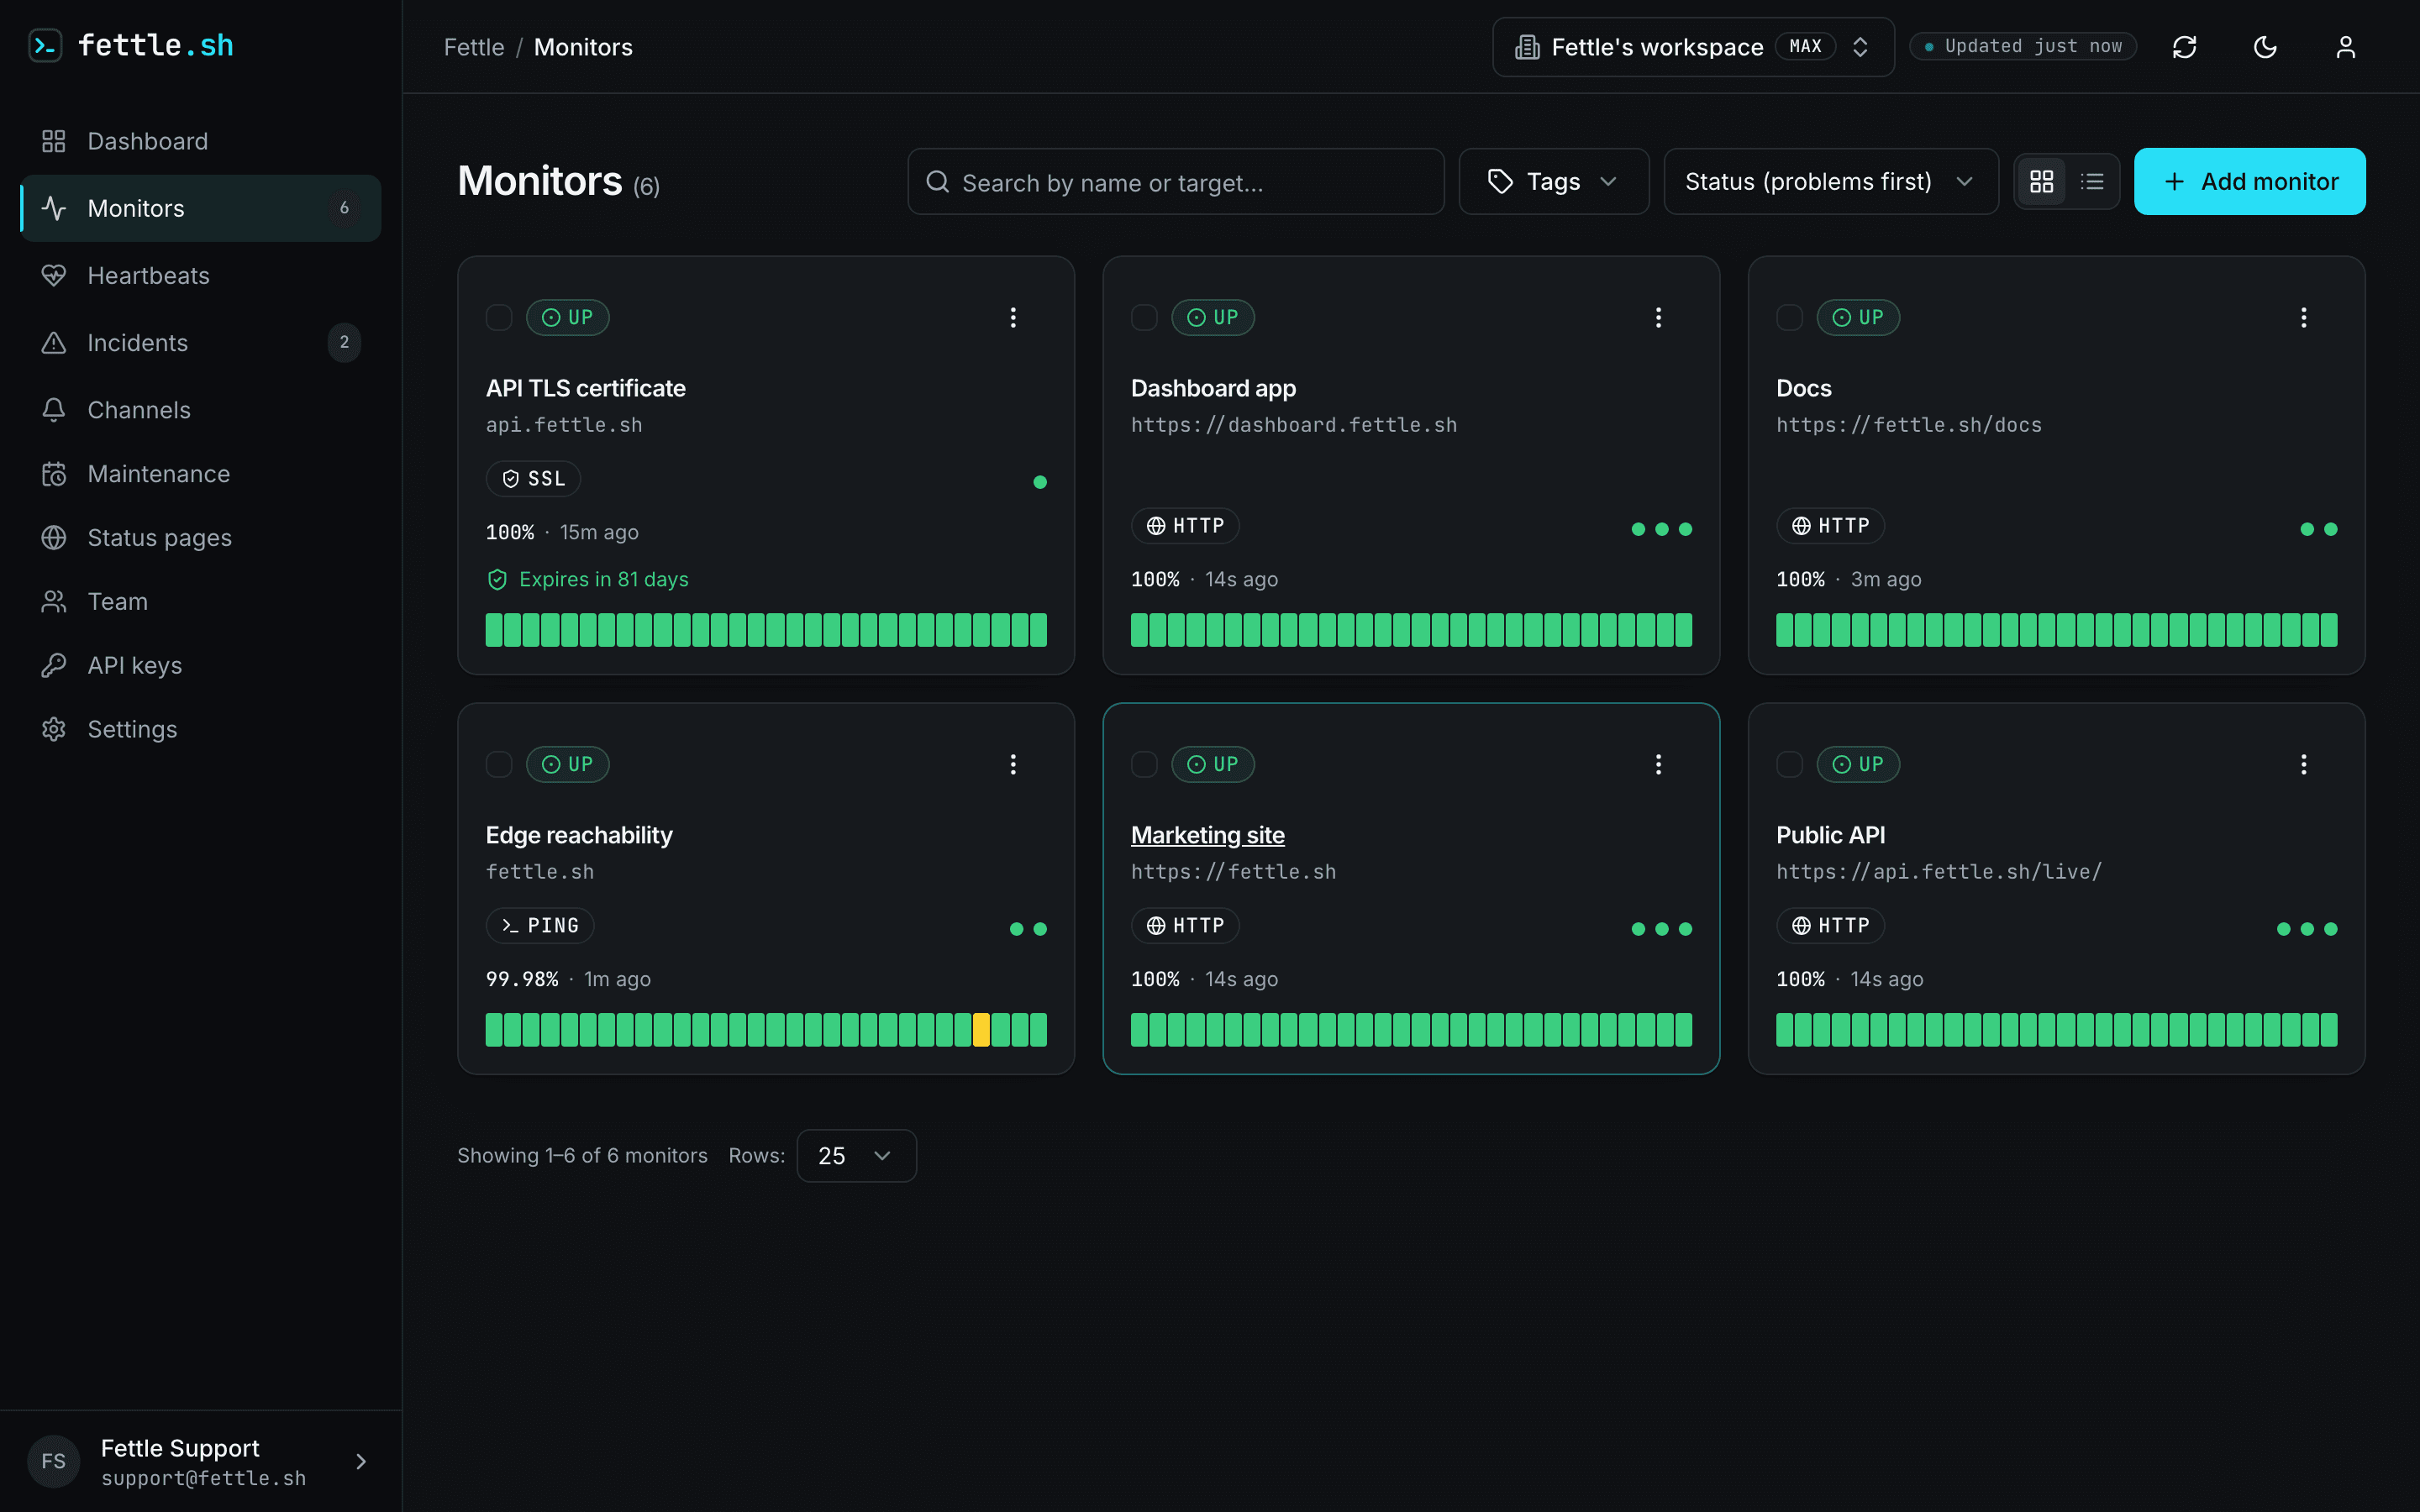Viewport: 2420px width, 1512px height.
Task: Toggle dark mode with the moon icon
Action: (x=2265, y=47)
